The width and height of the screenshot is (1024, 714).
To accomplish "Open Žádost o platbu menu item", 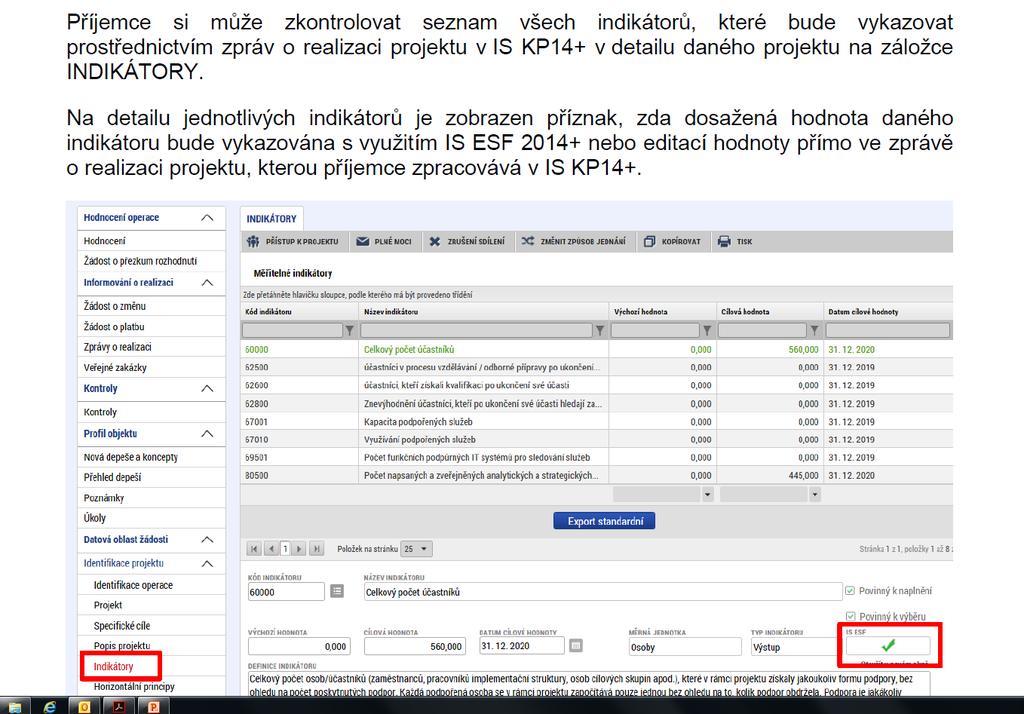I will [114, 327].
